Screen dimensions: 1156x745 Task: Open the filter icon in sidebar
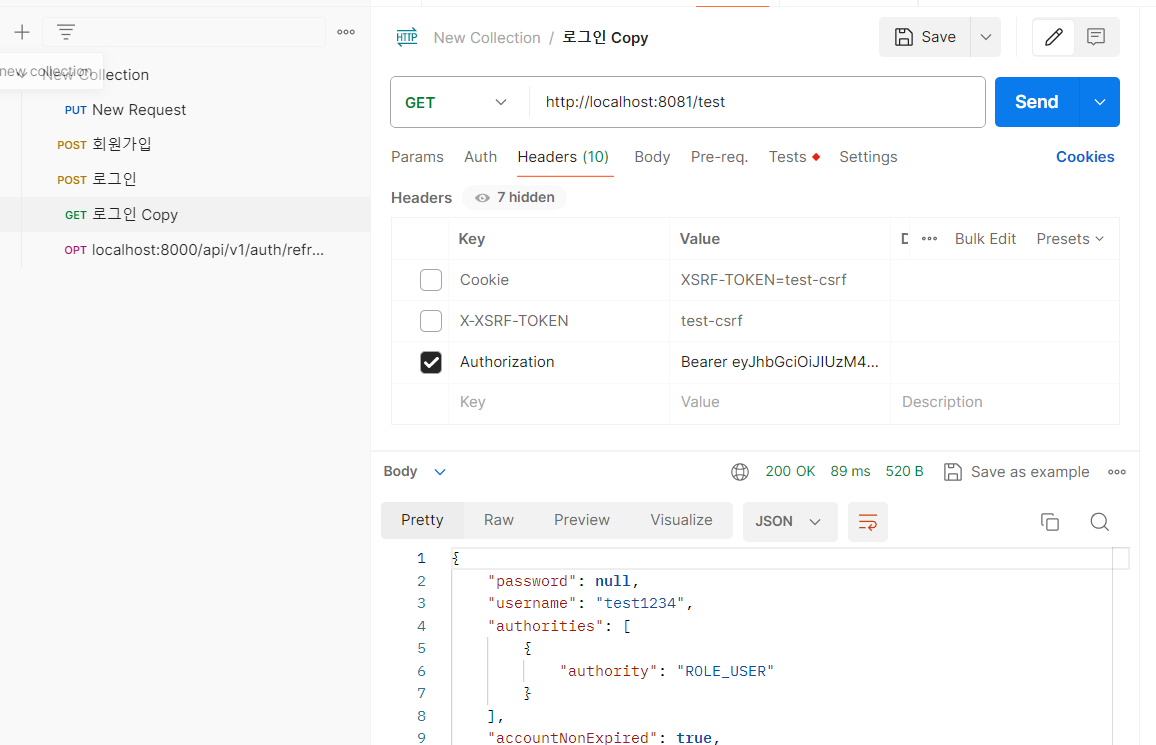point(66,32)
